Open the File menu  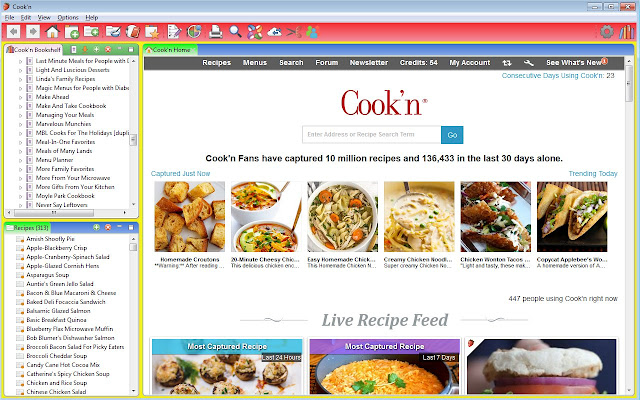click(x=9, y=18)
